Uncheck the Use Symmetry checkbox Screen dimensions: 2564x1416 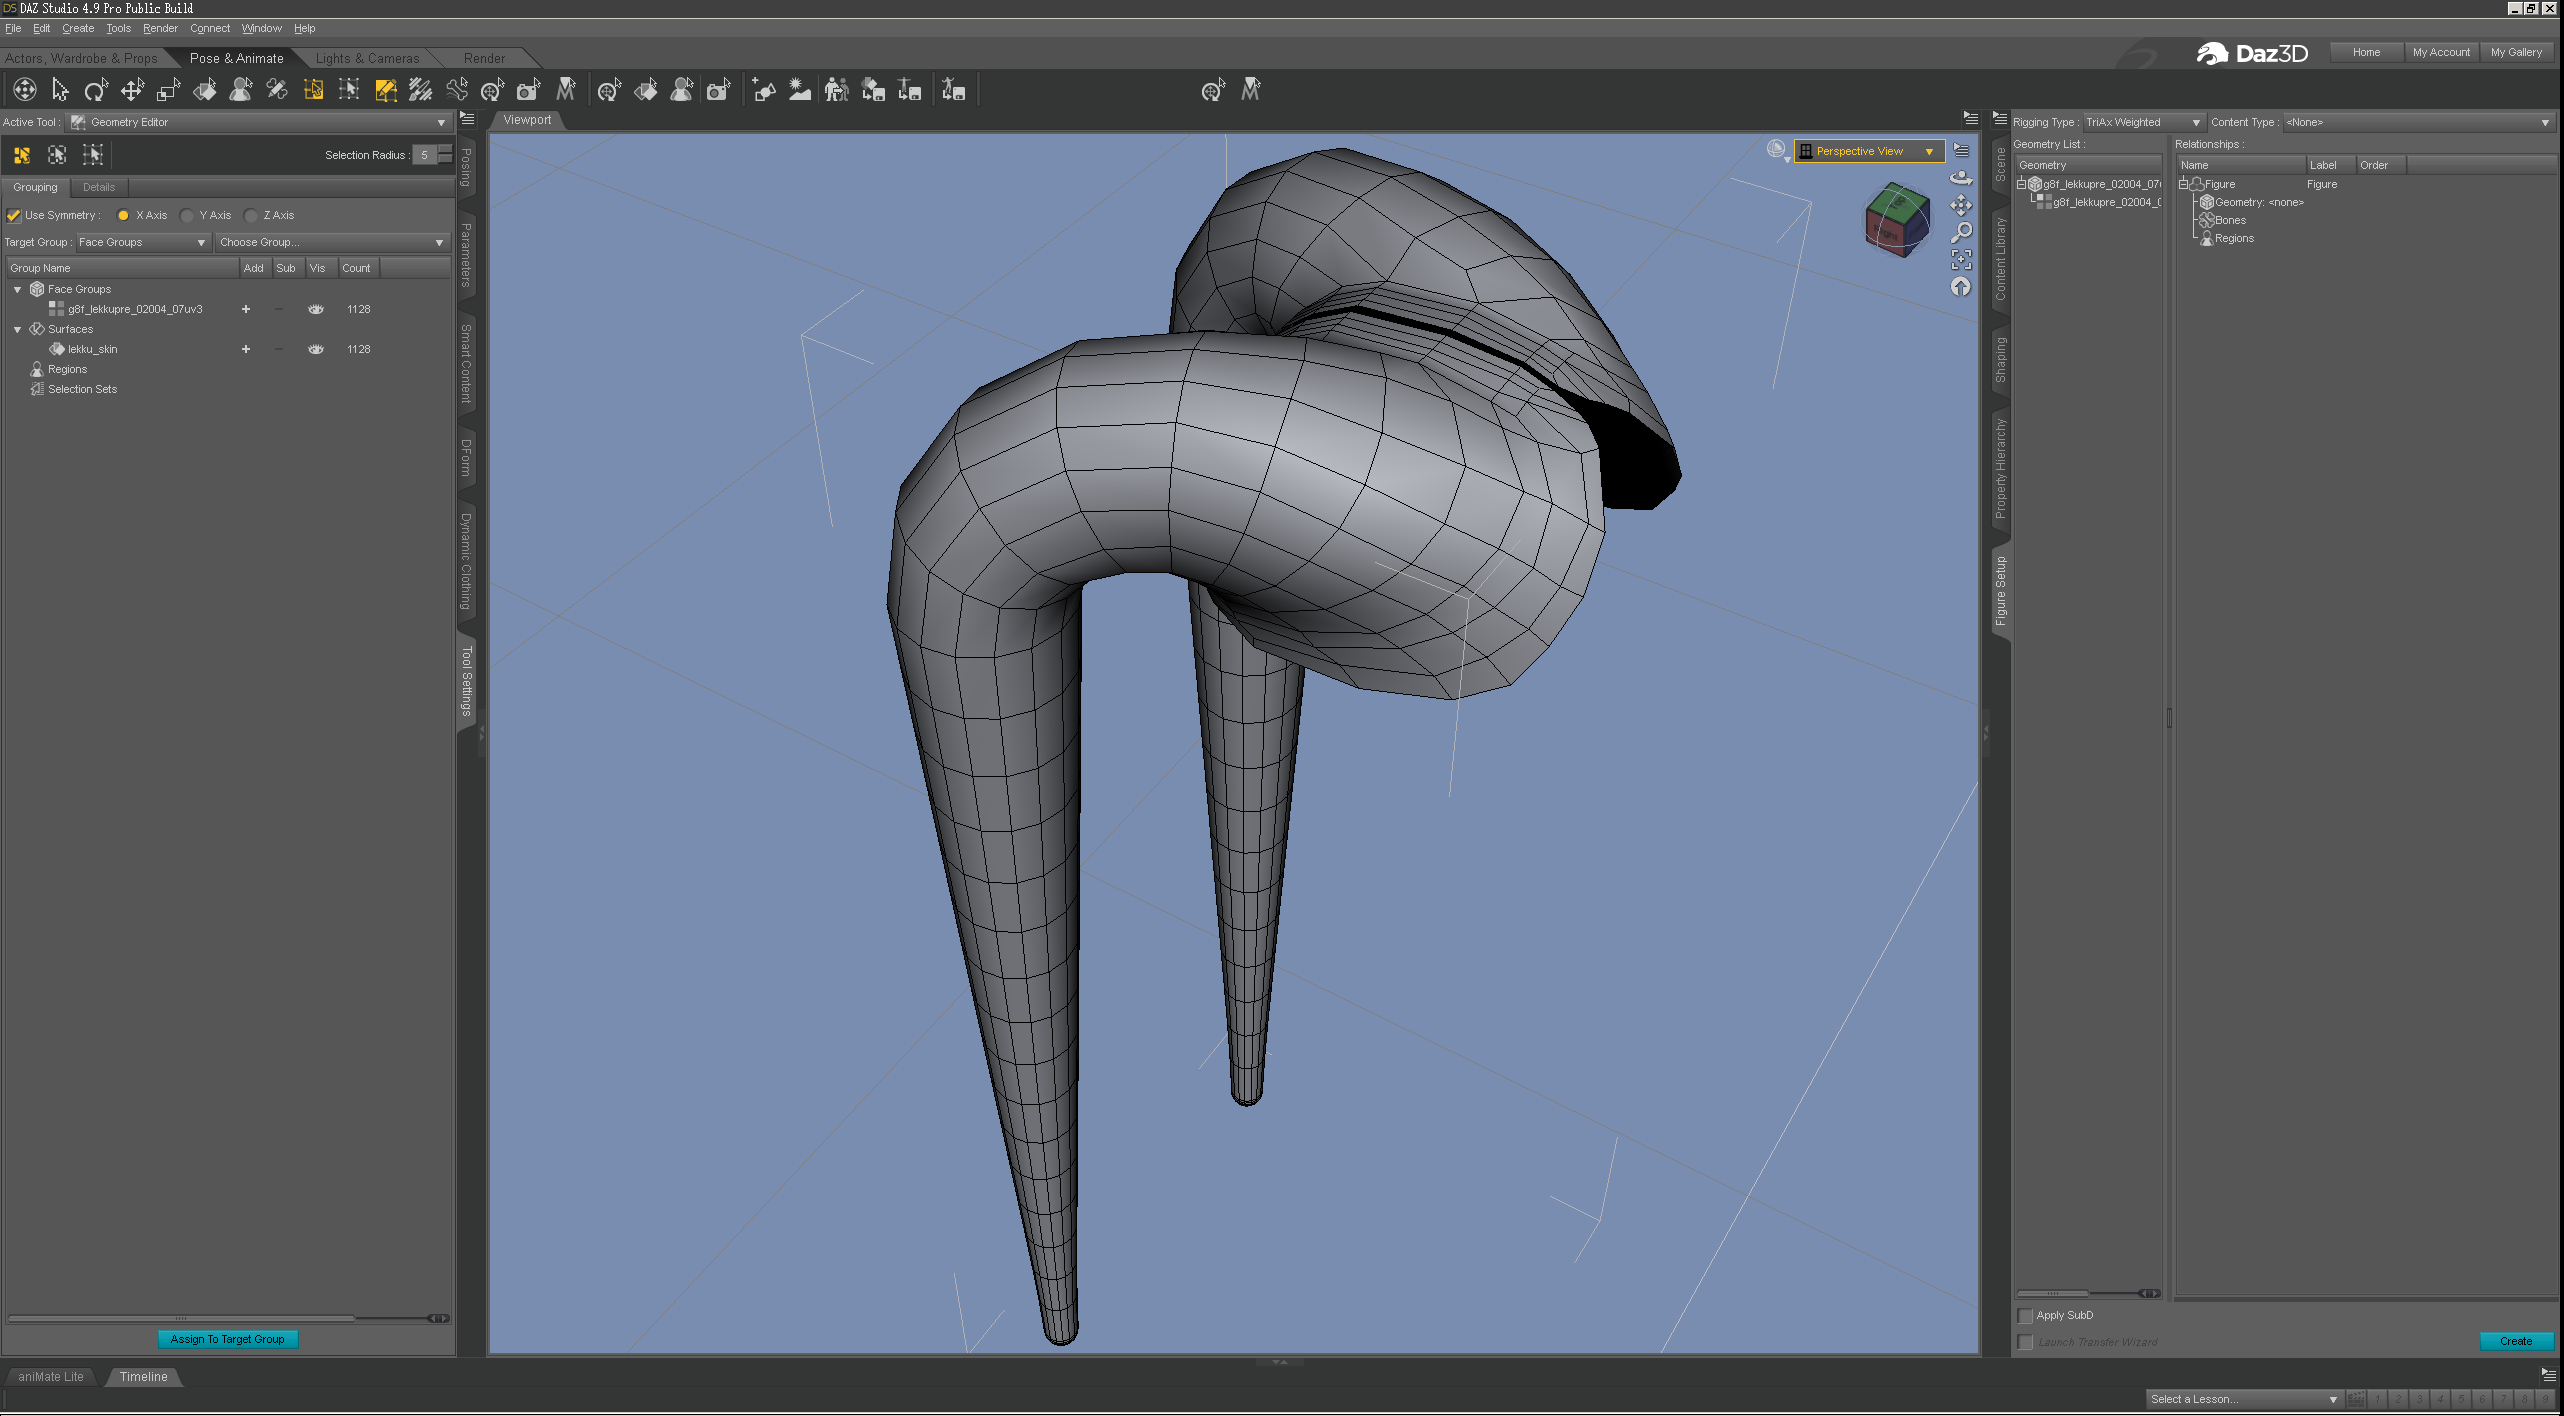14,216
